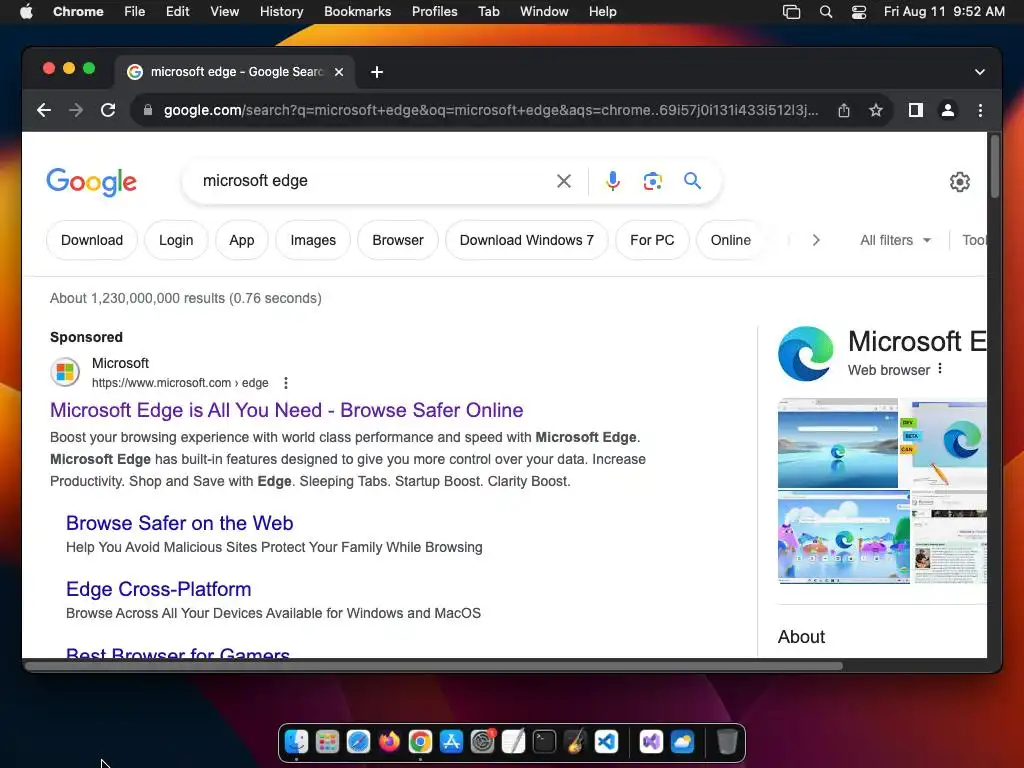The width and height of the screenshot is (1024, 768).
Task: Bookmark this tab with star icon
Action: pyautogui.click(x=876, y=110)
